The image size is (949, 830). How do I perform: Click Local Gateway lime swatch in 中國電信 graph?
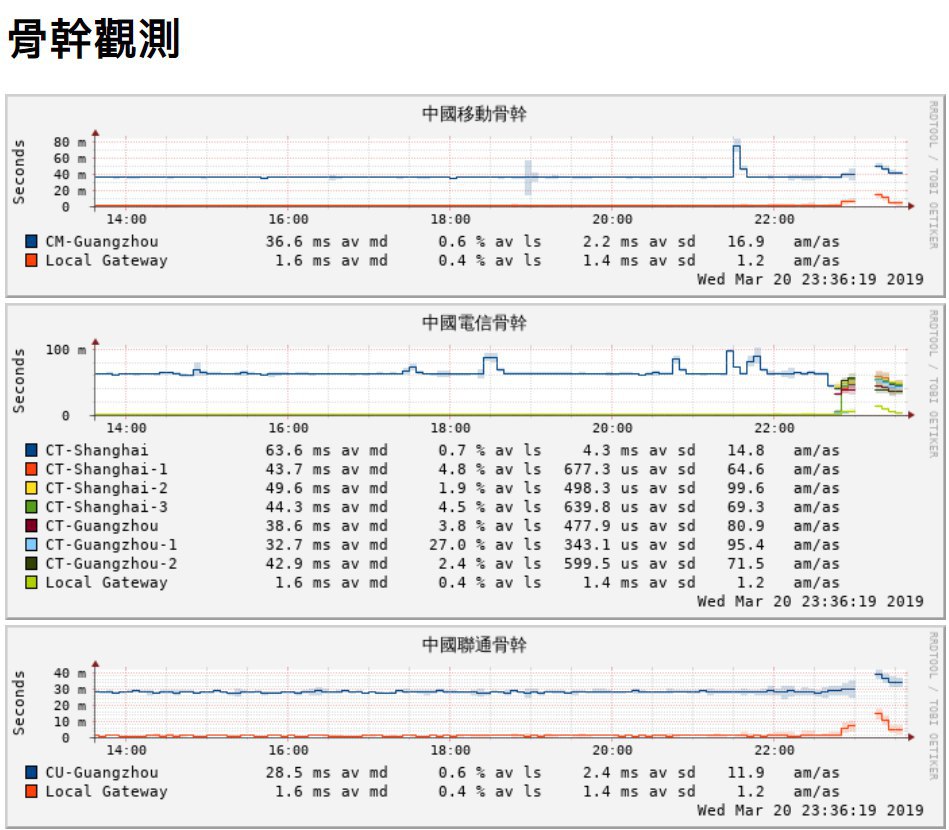[32, 583]
